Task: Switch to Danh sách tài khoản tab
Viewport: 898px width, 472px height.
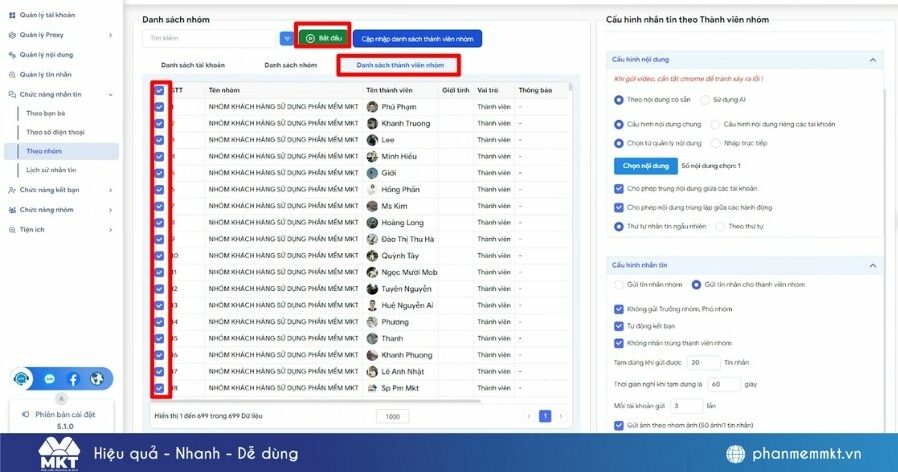Action: coord(193,65)
